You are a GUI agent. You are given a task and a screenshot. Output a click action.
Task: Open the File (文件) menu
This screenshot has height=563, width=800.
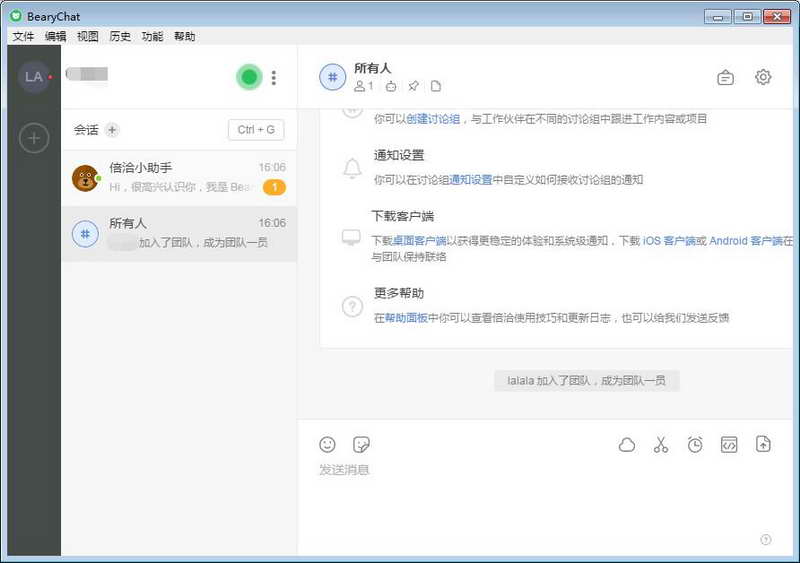pyautogui.click(x=23, y=36)
